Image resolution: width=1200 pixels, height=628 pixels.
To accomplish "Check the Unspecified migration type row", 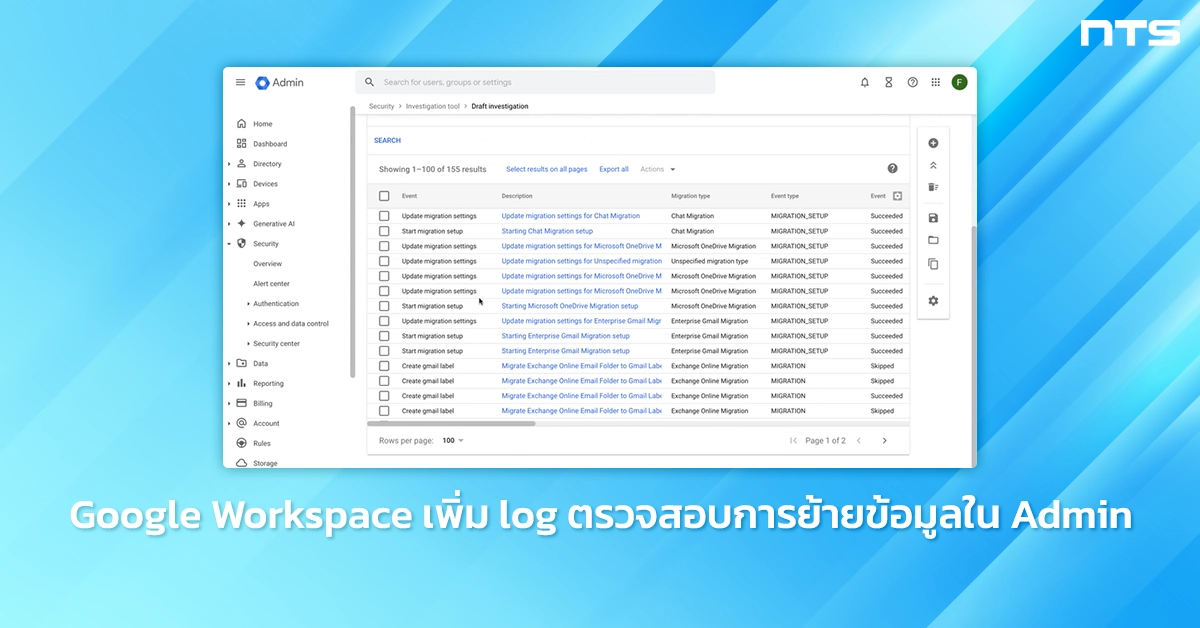I will click(x=384, y=261).
